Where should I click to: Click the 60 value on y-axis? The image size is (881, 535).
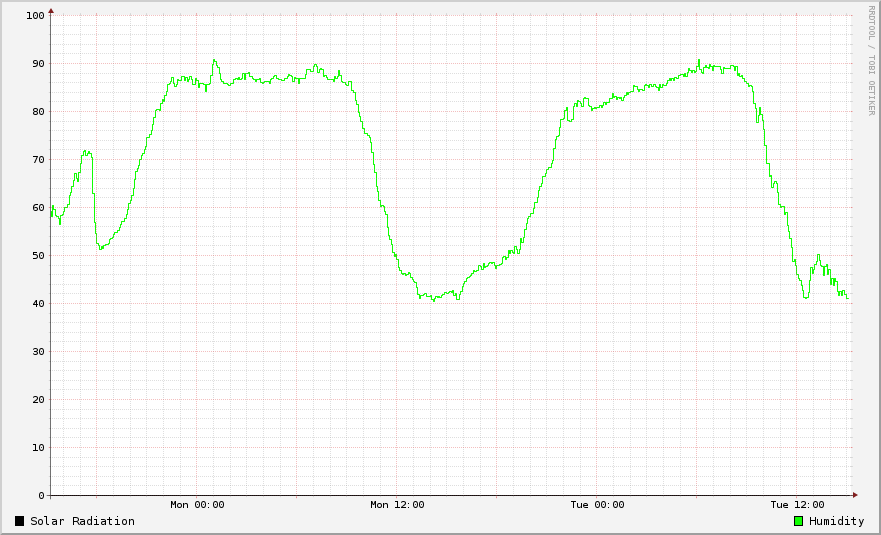38,208
